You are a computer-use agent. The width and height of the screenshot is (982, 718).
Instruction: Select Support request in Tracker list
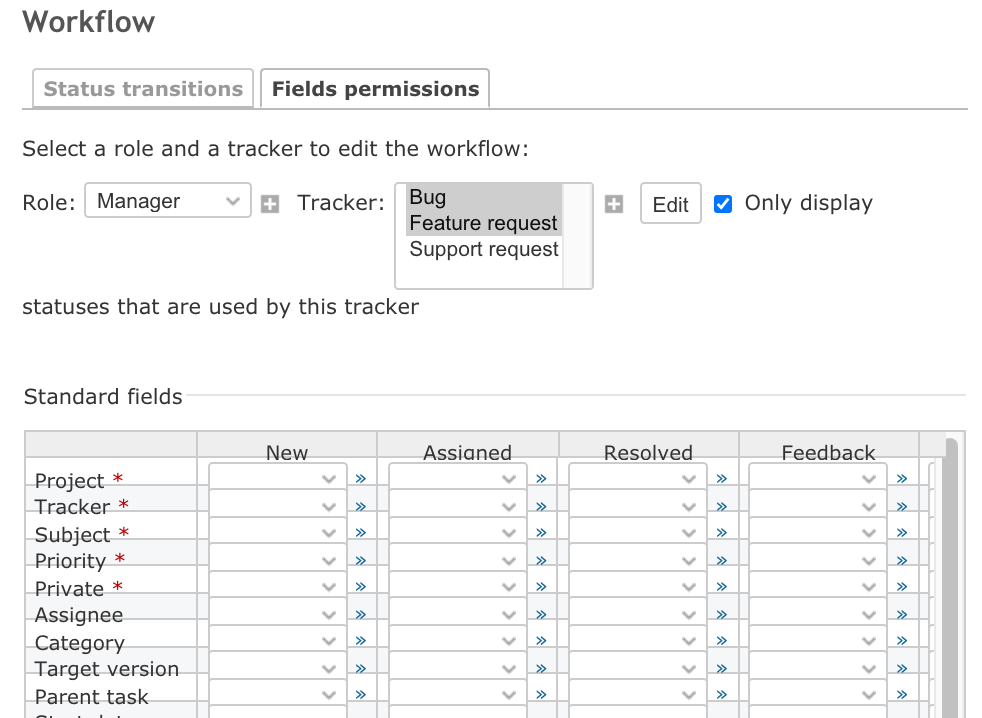(483, 249)
